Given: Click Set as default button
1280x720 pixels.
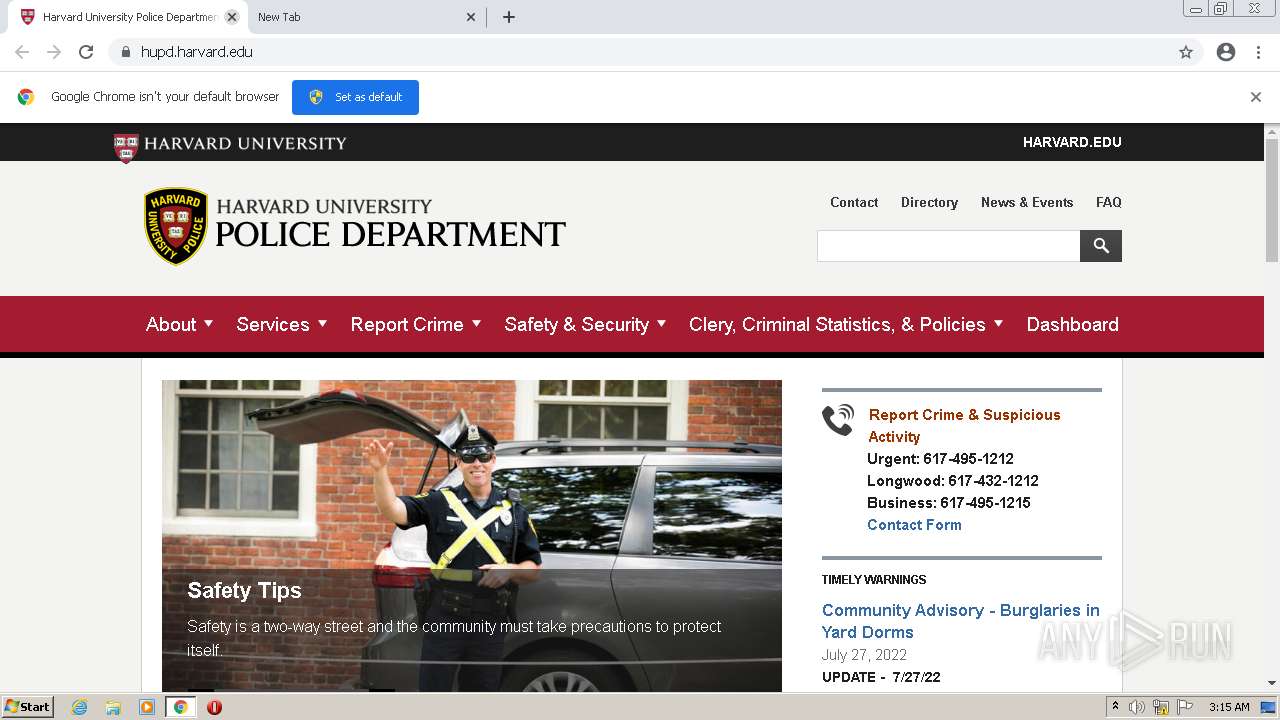Looking at the screenshot, I should pyautogui.click(x=355, y=97).
